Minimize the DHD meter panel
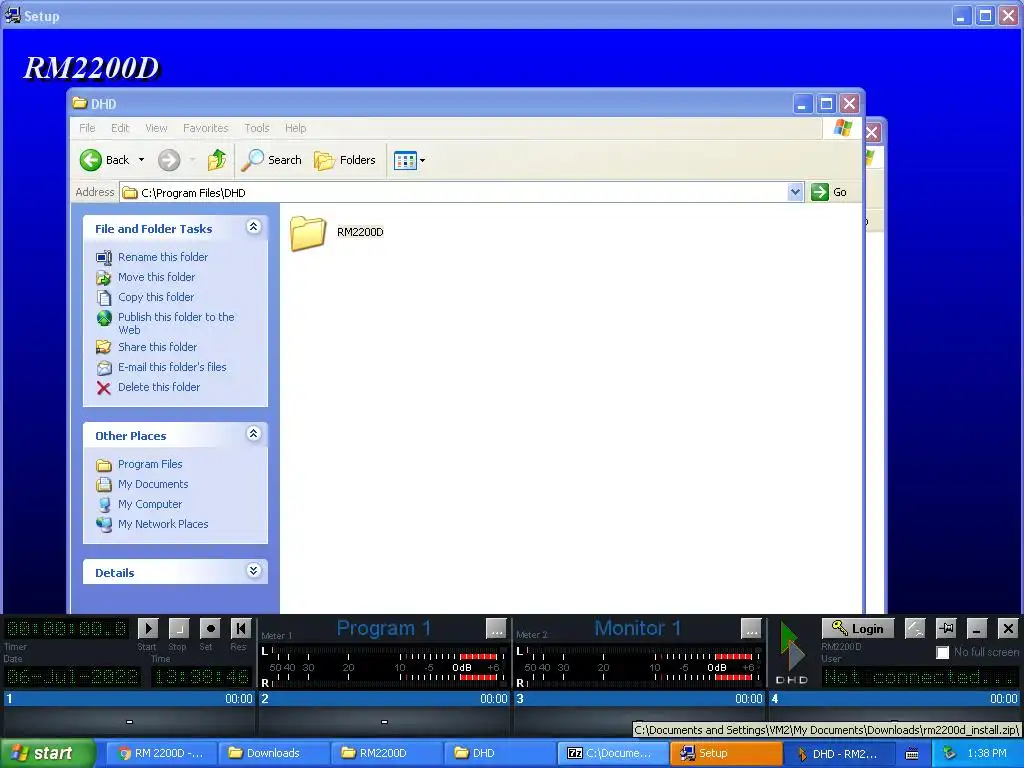This screenshot has width=1024, height=768. pos(976,628)
